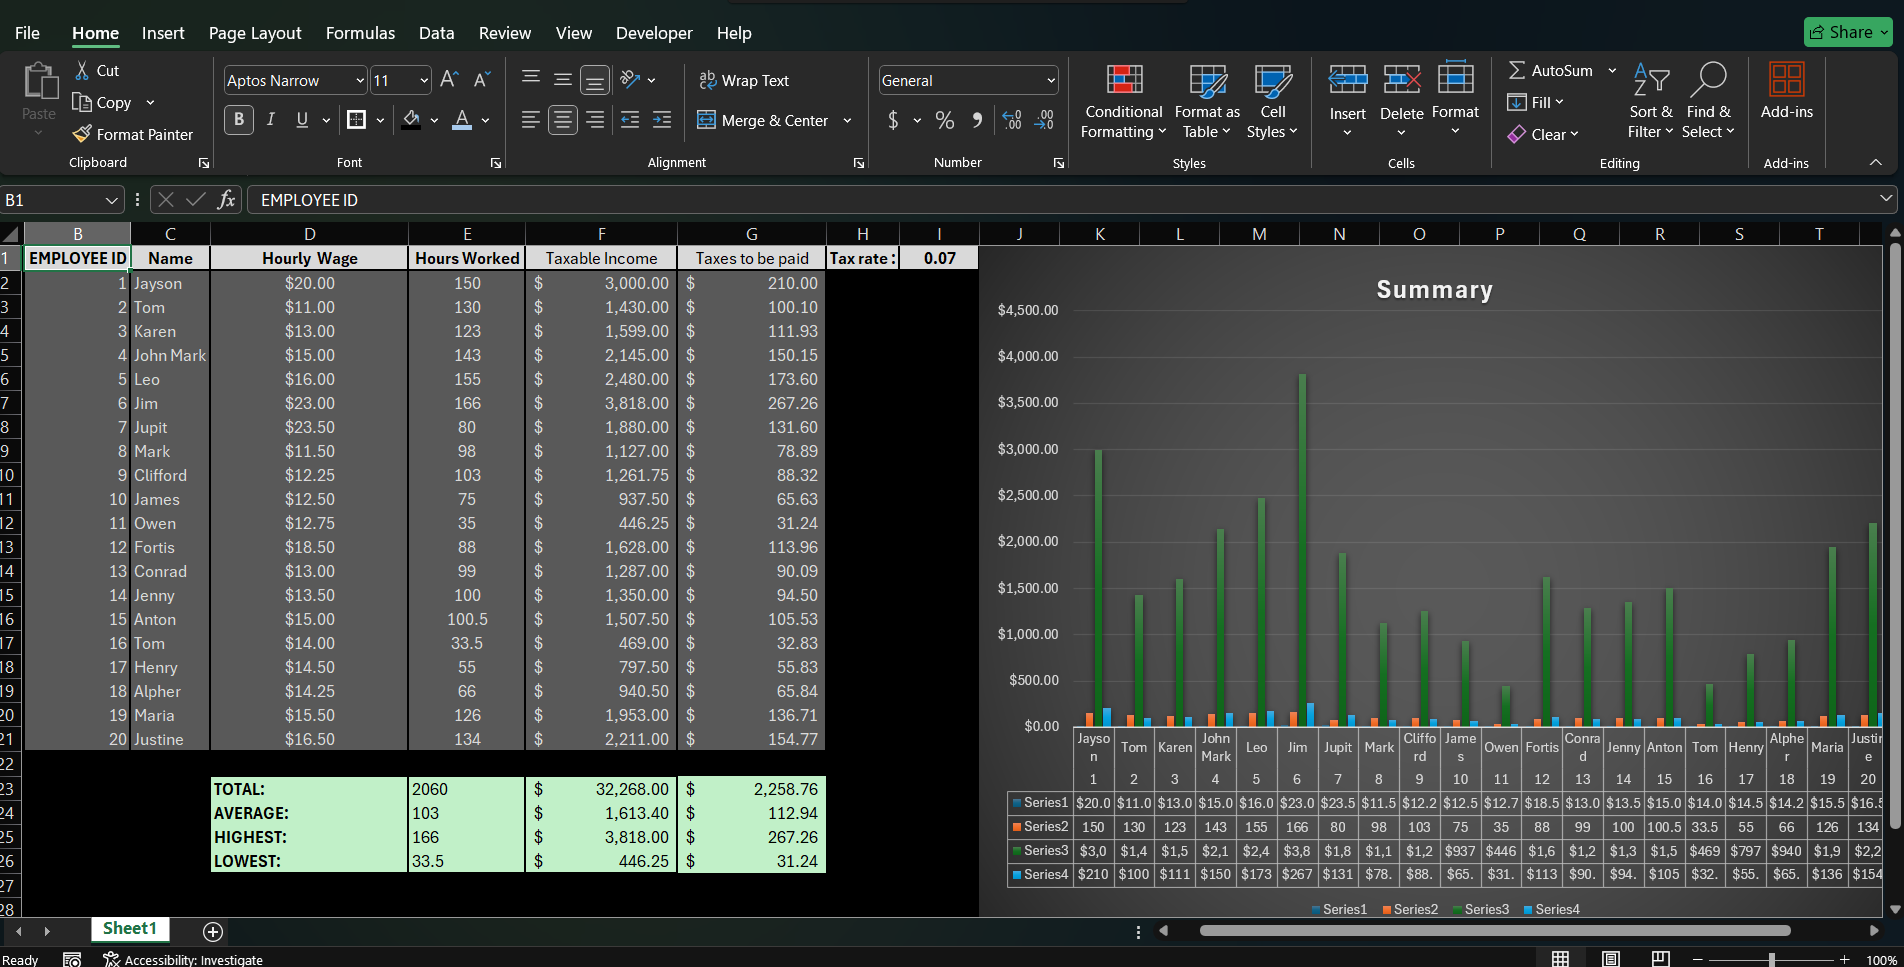The height and width of the screenshot is (967, 1904).
Task: Toggle Wrap Text for selected cell
Action: pyautogui.click(x=744, y=80)
